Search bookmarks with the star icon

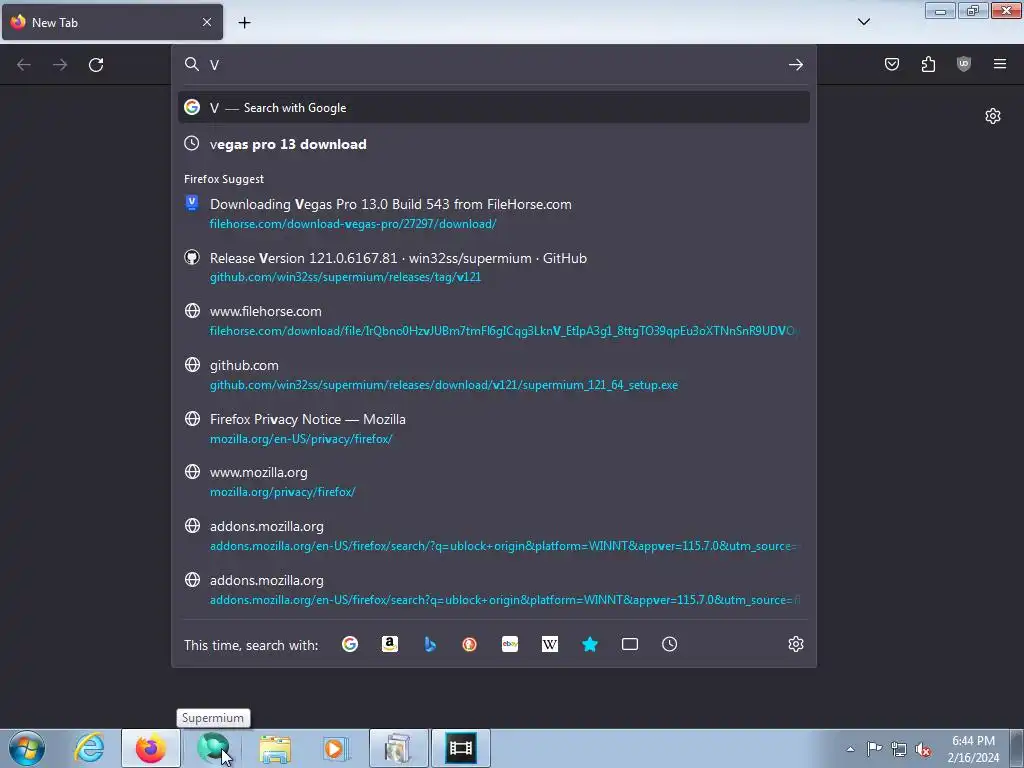(x=590, y=645)
